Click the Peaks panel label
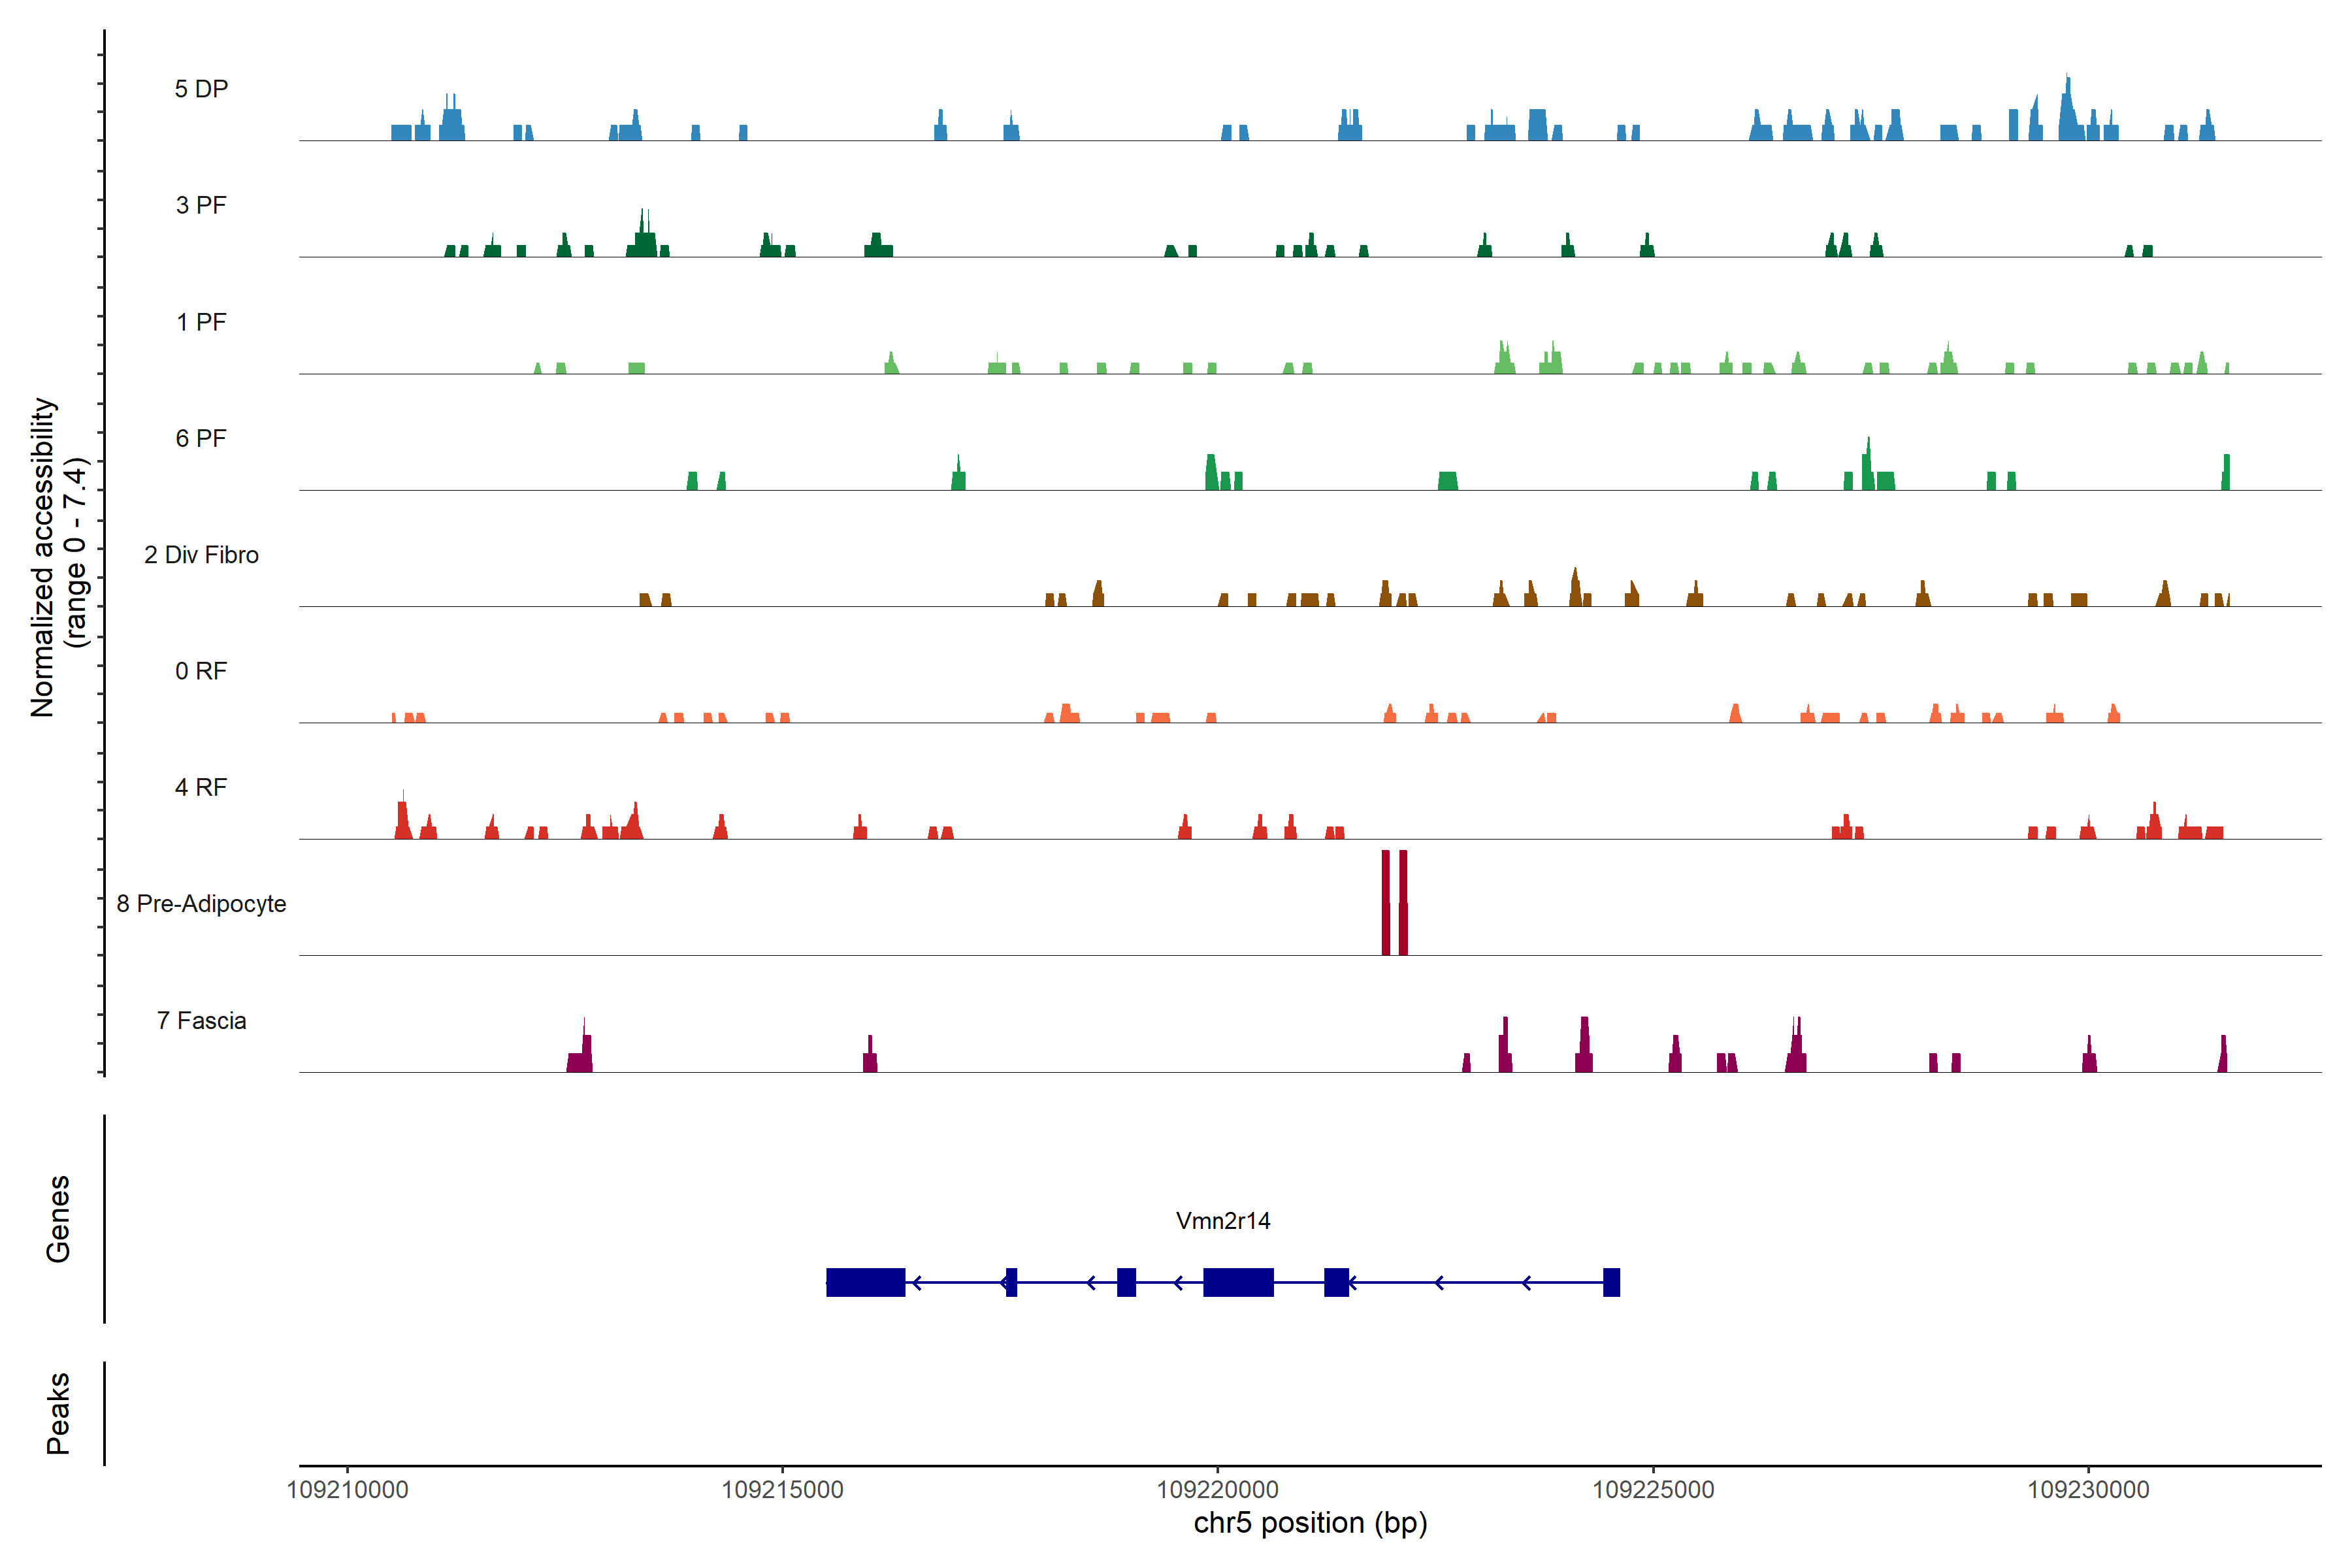Screen dimensions: 2352x1568 (x=58, y=1413)
